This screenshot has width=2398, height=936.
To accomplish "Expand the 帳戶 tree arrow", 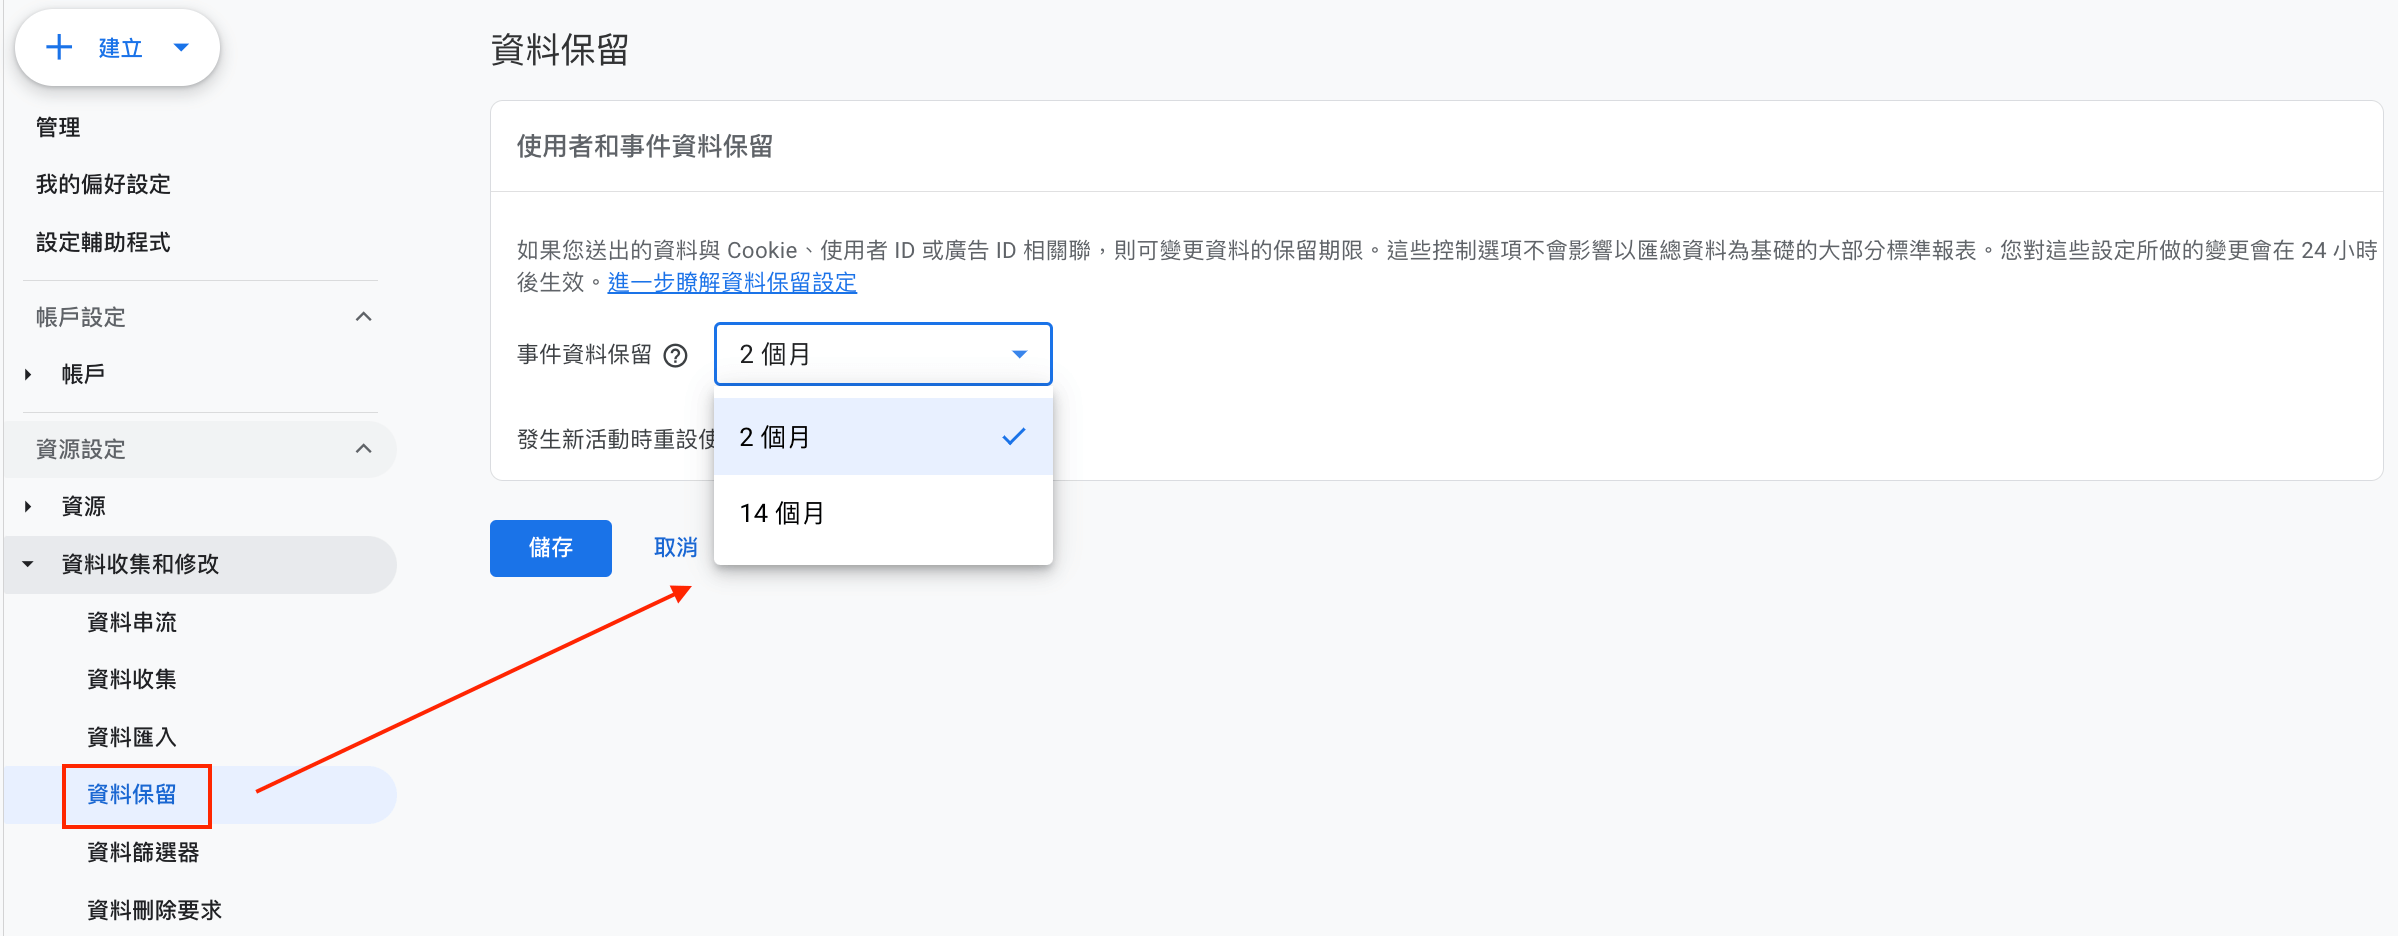I will point(28,375).
